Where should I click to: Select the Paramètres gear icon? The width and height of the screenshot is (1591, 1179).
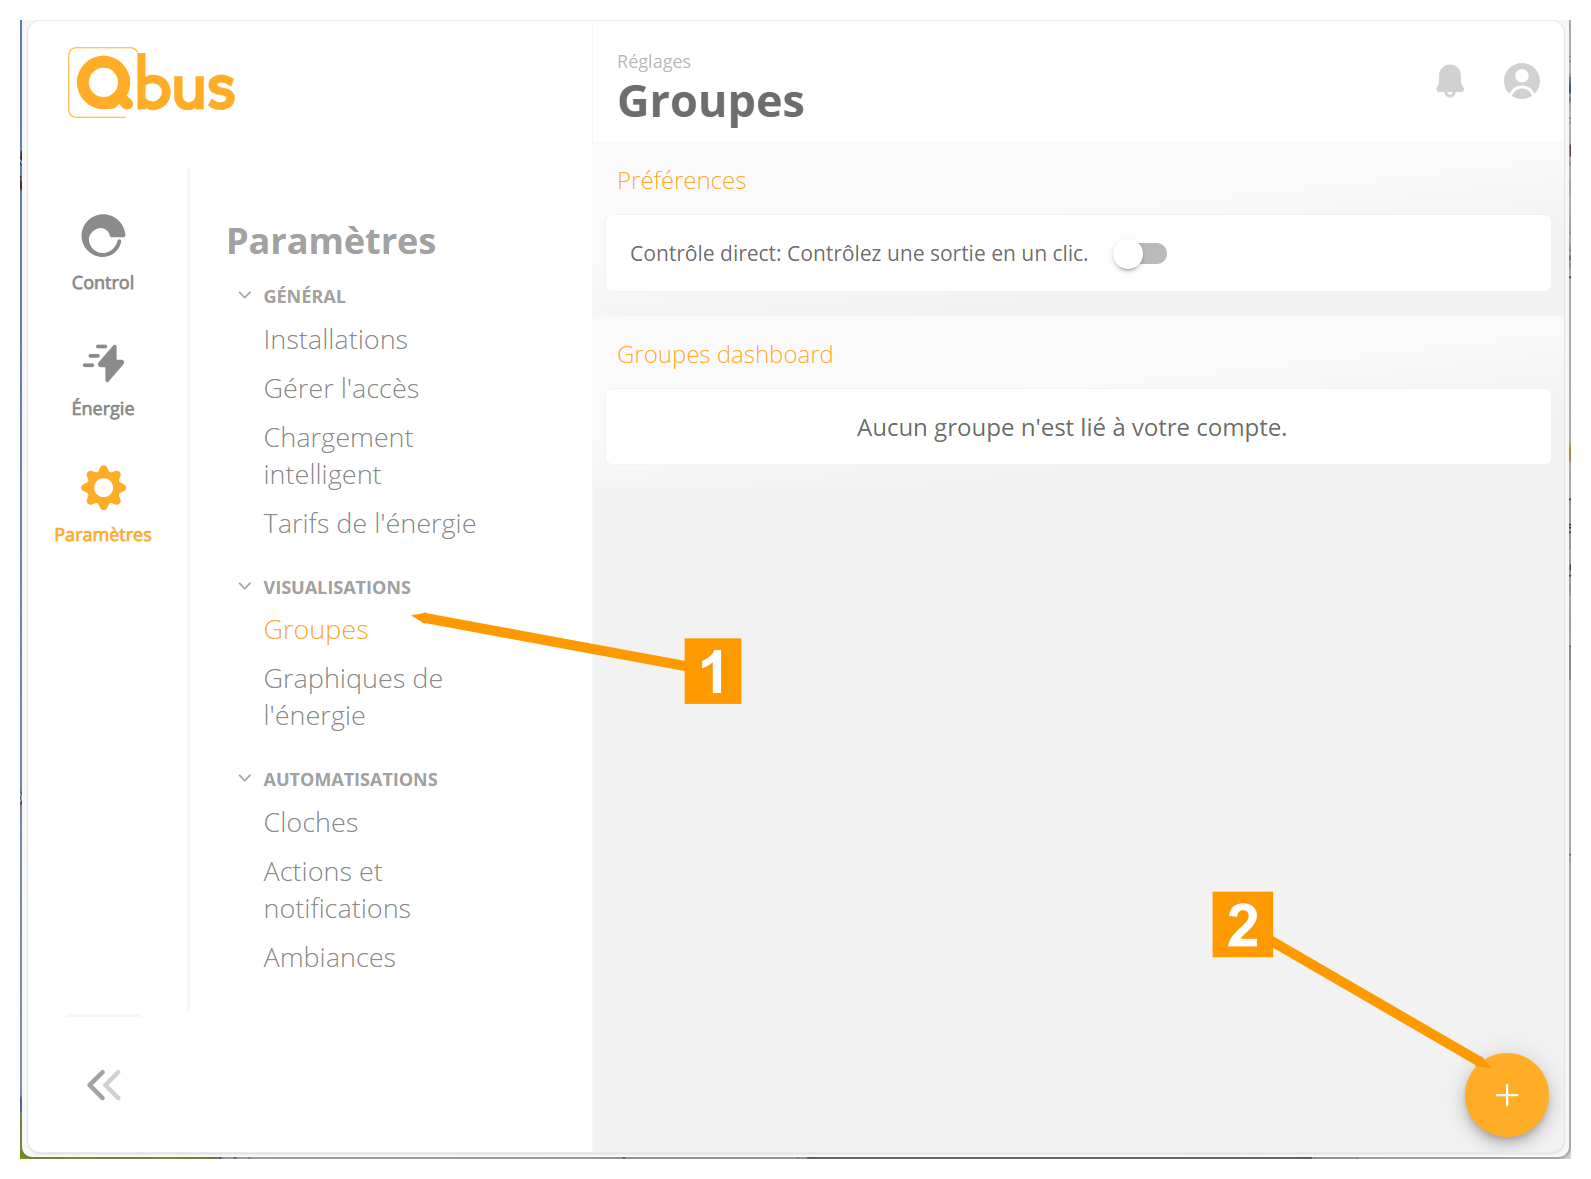(103, 488)
